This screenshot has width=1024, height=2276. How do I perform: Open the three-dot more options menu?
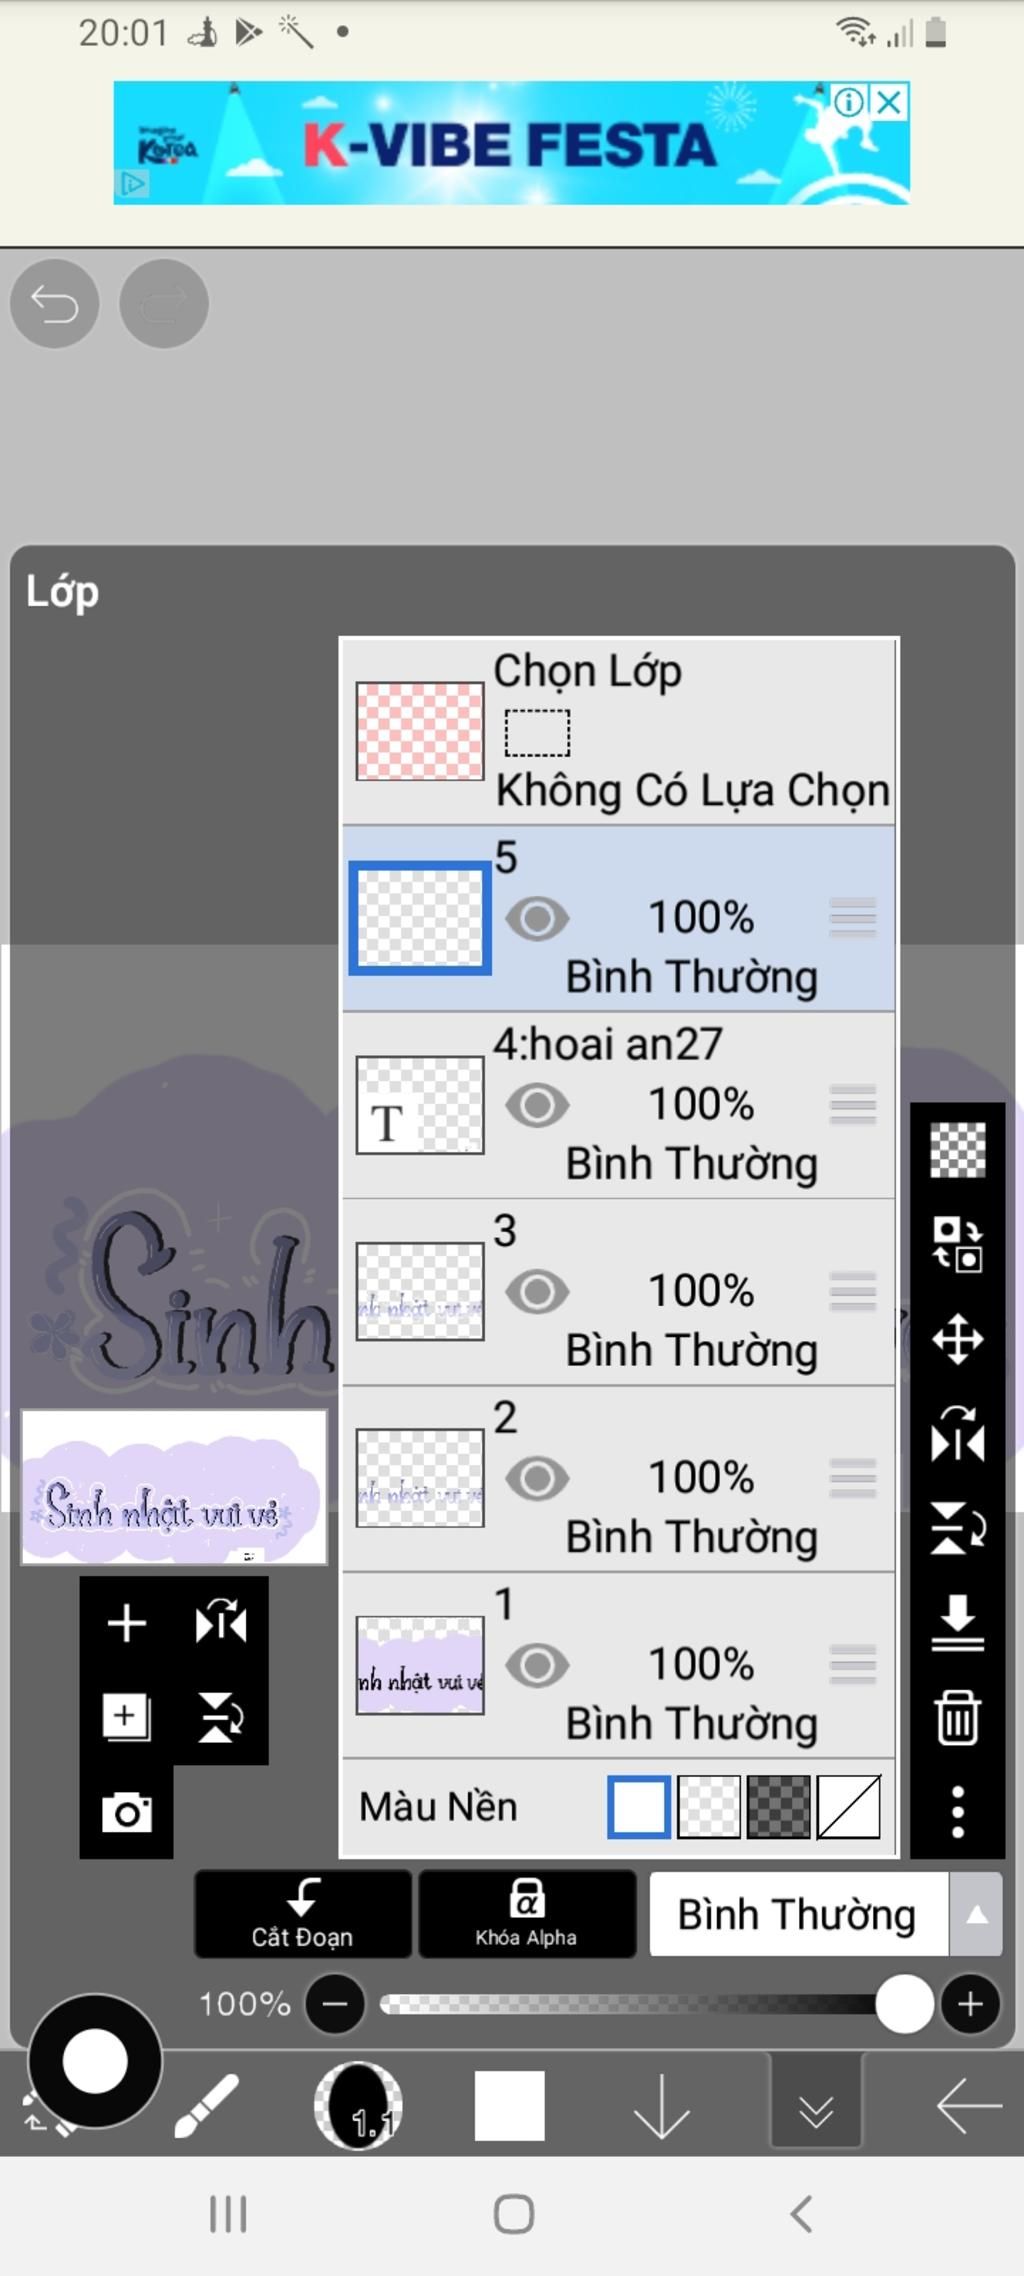click(x=957, y=1811)
